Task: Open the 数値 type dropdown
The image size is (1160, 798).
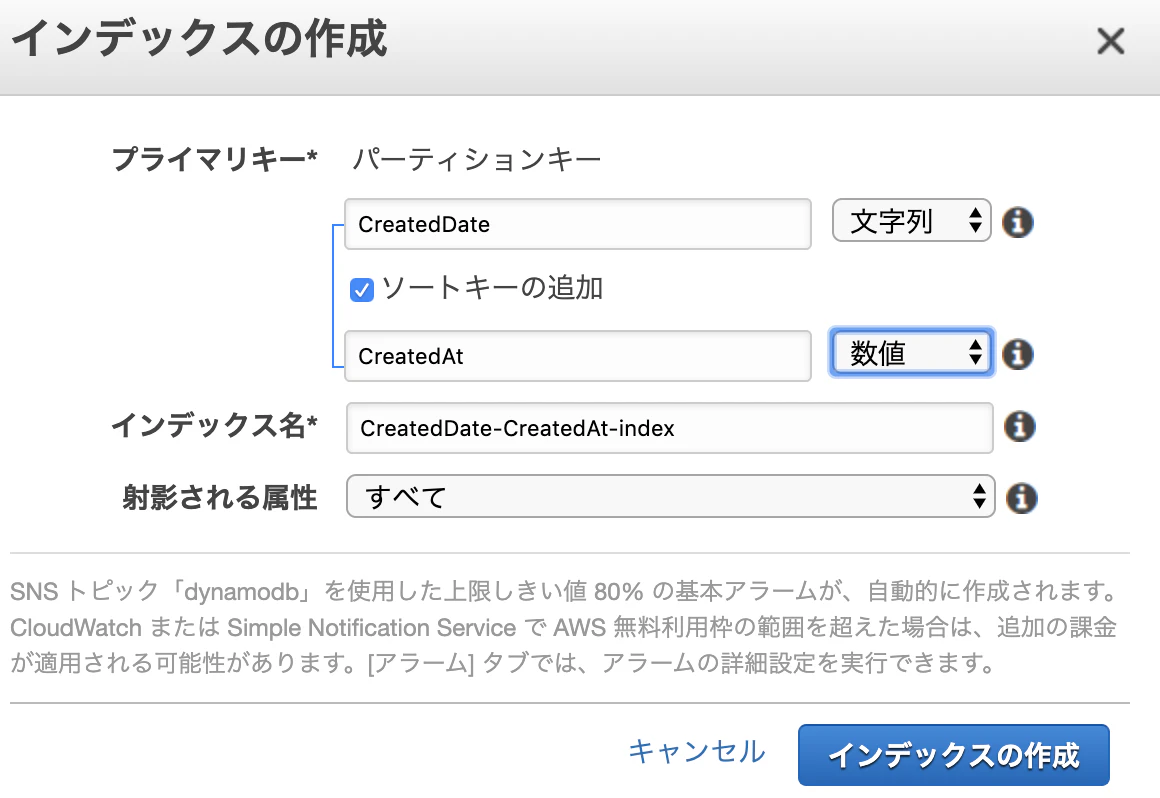Action: 911,353
